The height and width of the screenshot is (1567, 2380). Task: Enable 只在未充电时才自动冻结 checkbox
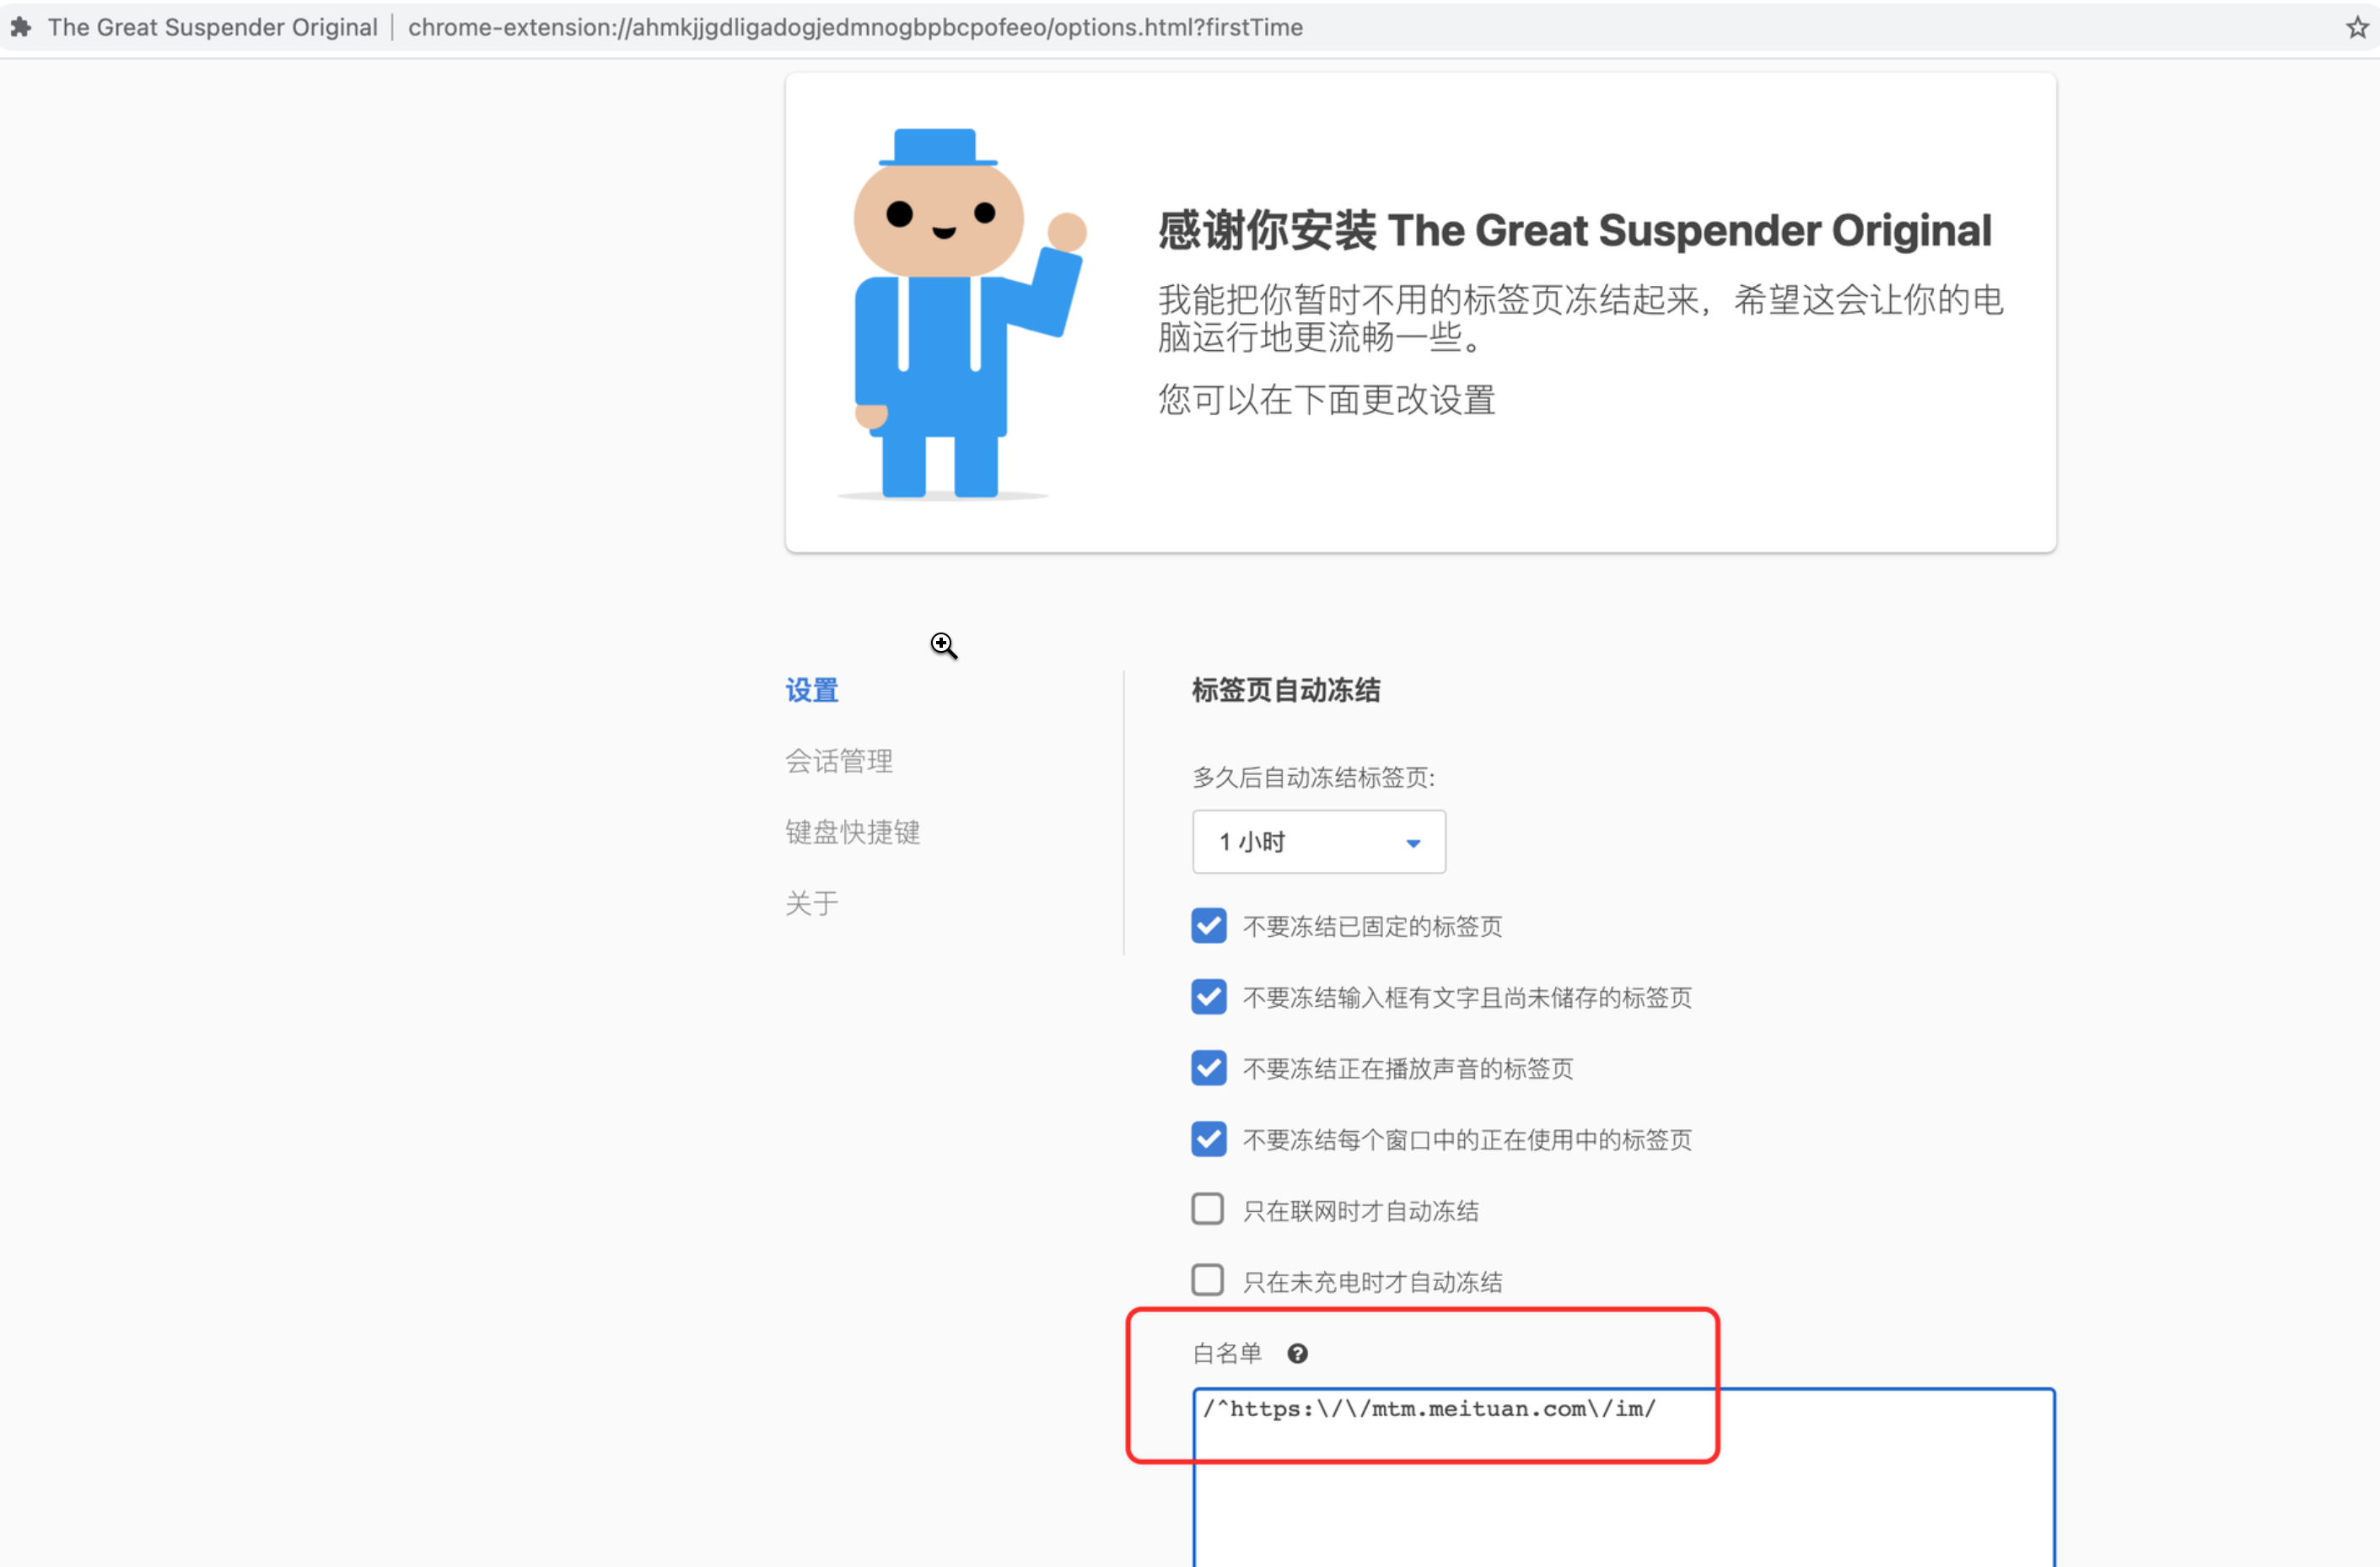pyautogui.click(x=1208, y=1281)
